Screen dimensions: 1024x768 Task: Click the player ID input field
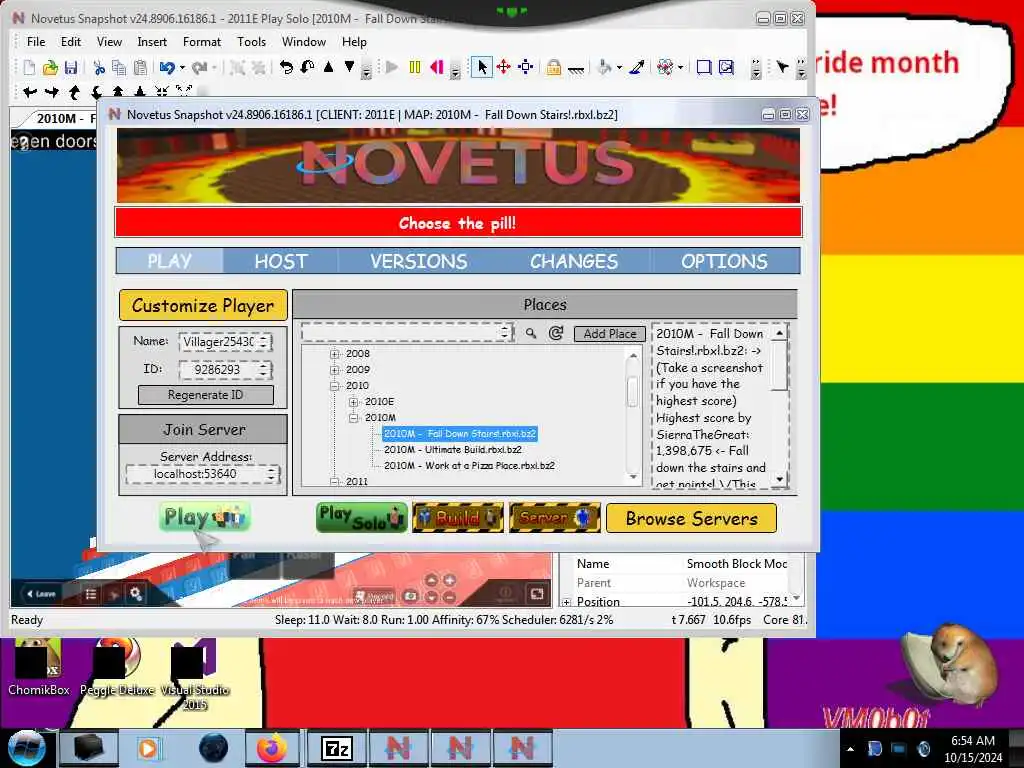pyautogui.click(x=225, y=370)
